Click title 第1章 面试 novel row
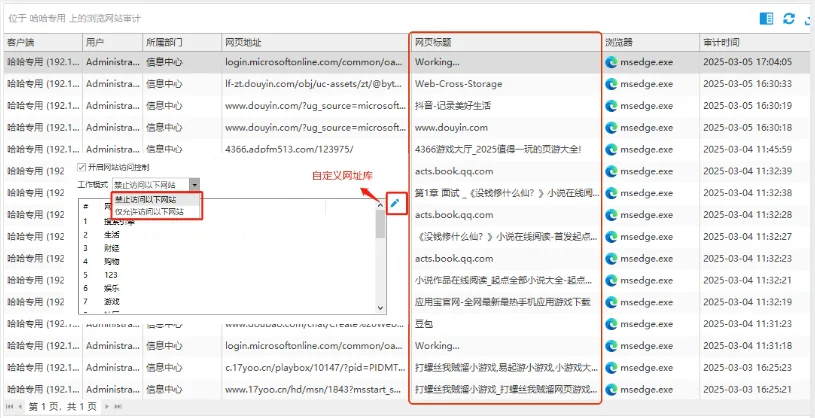815x418 pixels. pos(507,193)
